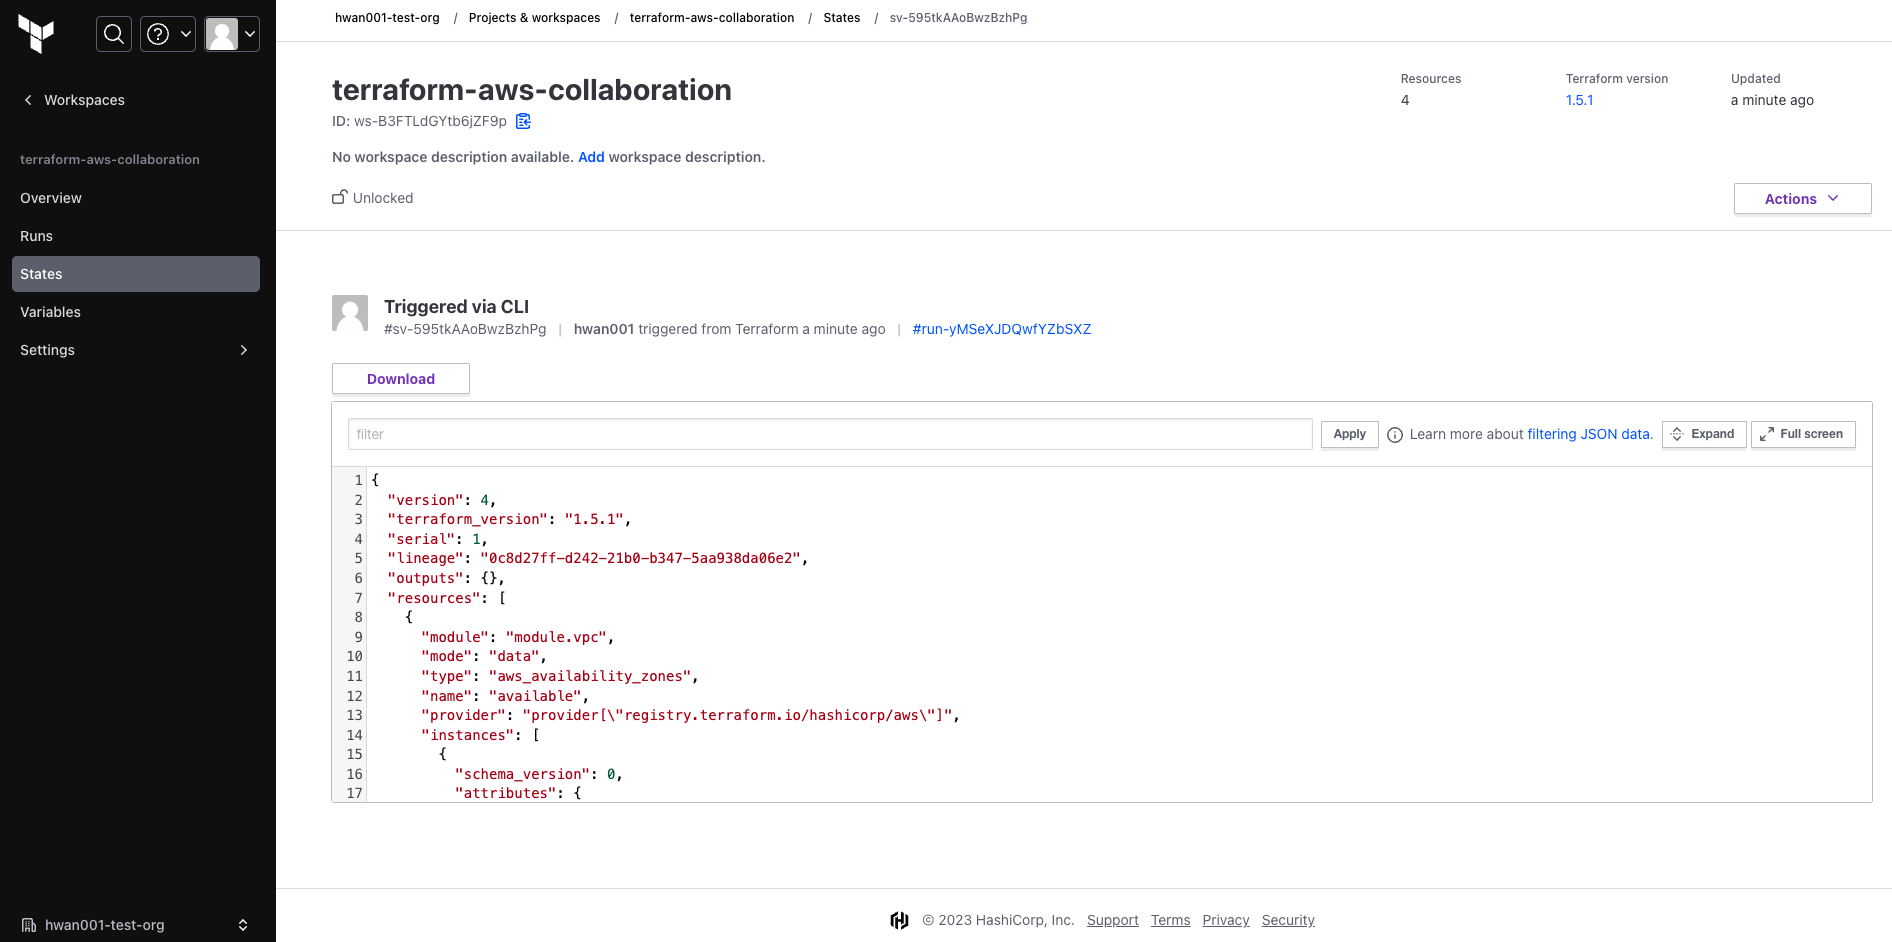The width and height of the screenshot is (1892, 942).
Task: Click the "lineage" value in JSON
Action: [x=640, y=558]
